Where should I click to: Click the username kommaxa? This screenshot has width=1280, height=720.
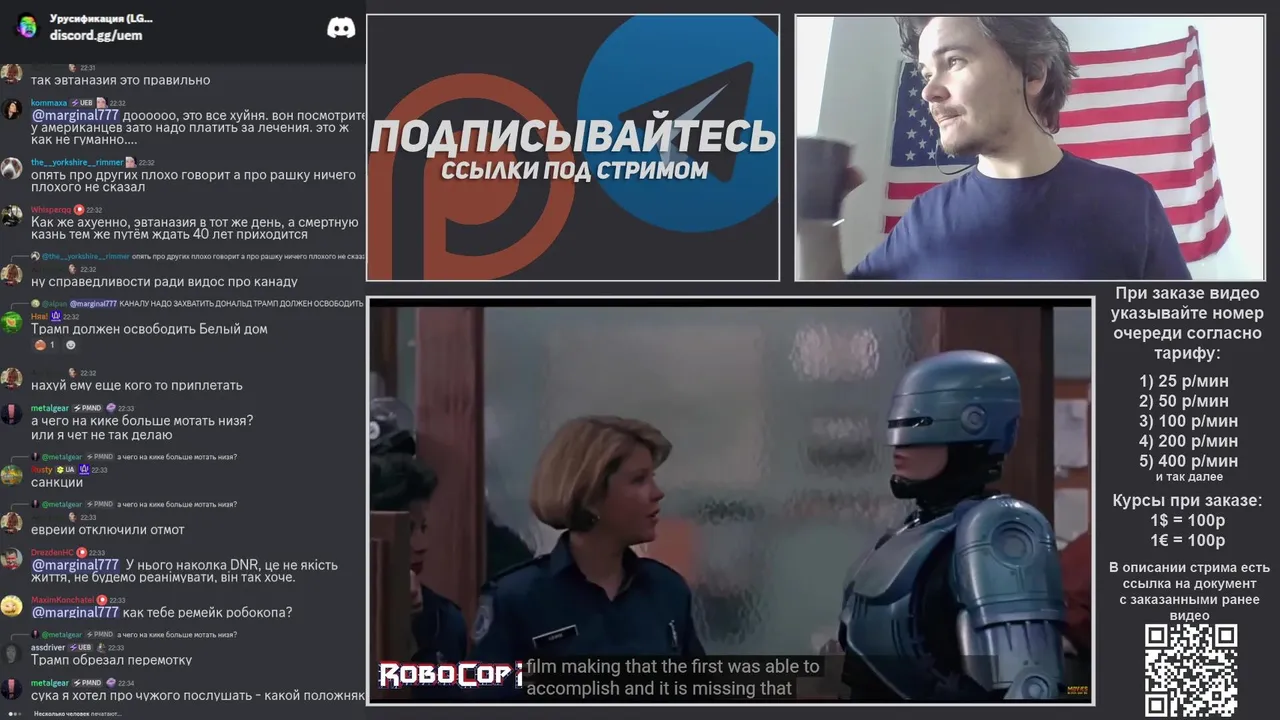pos(49,103)
